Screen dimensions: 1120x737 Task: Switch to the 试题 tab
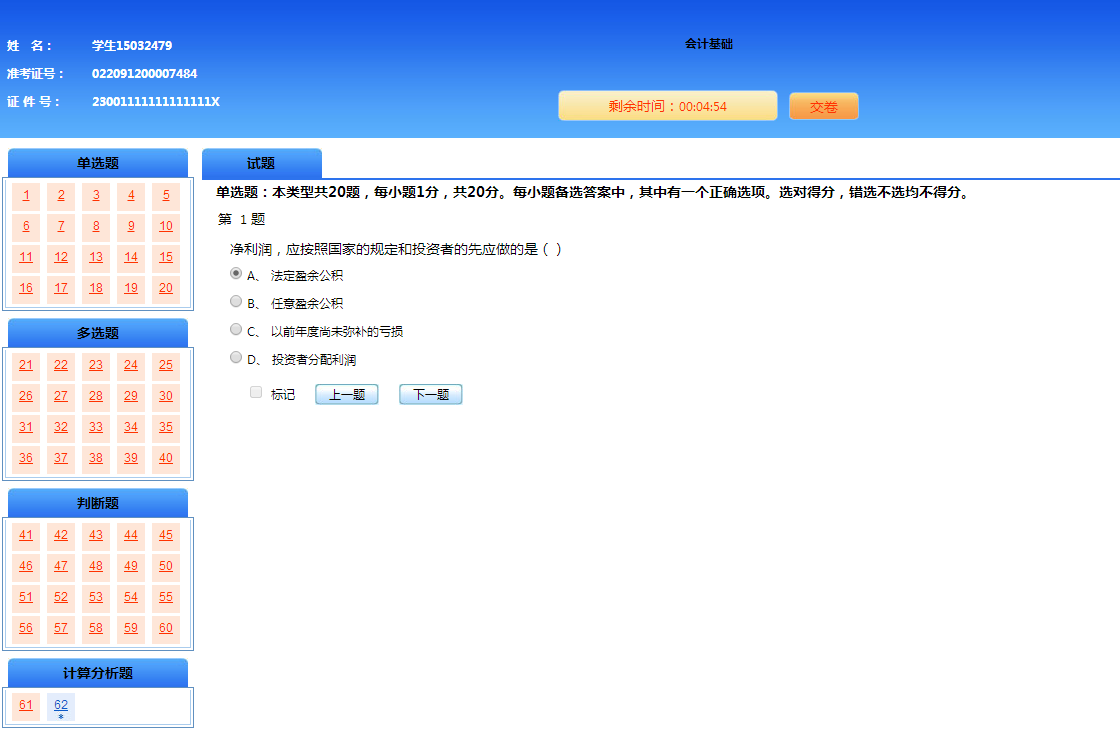[x=261, y=162]
